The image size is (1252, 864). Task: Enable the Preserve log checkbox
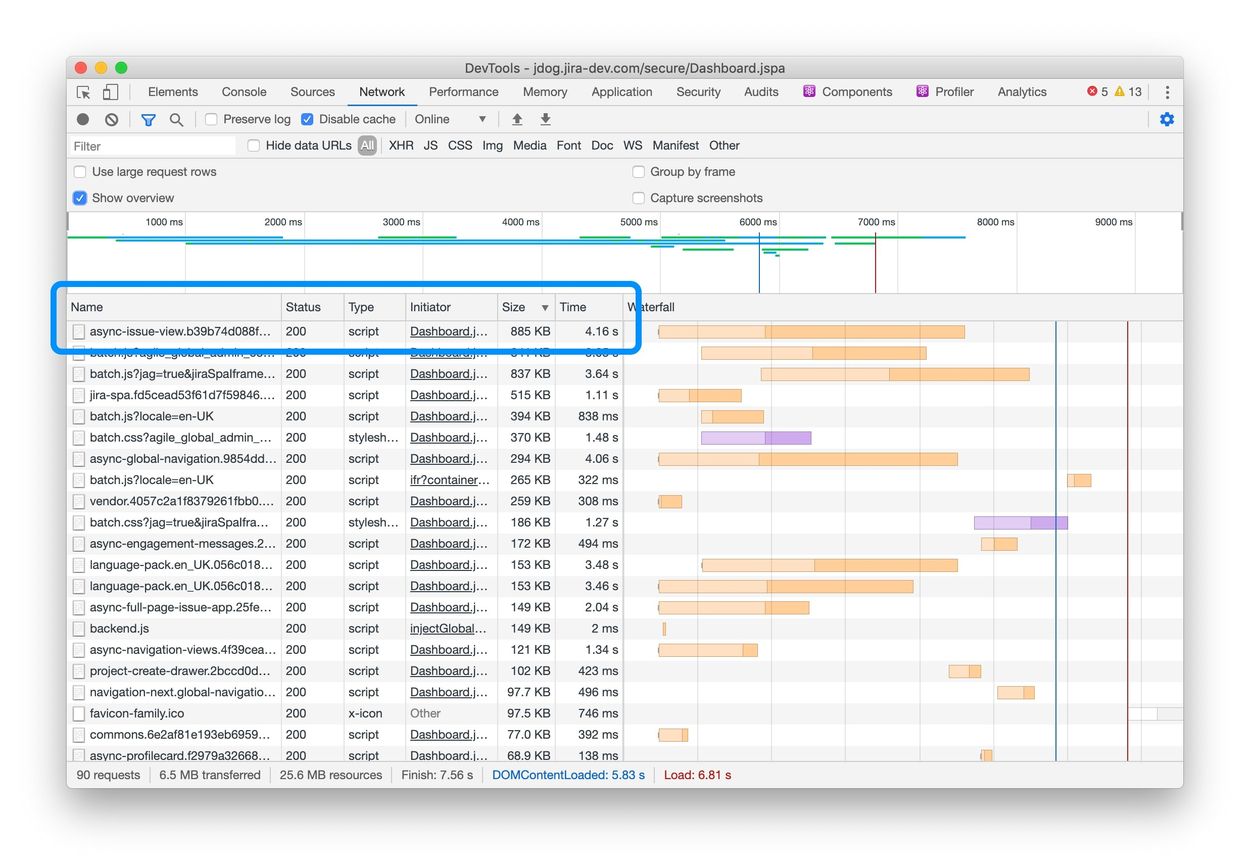tap(211, 119)
